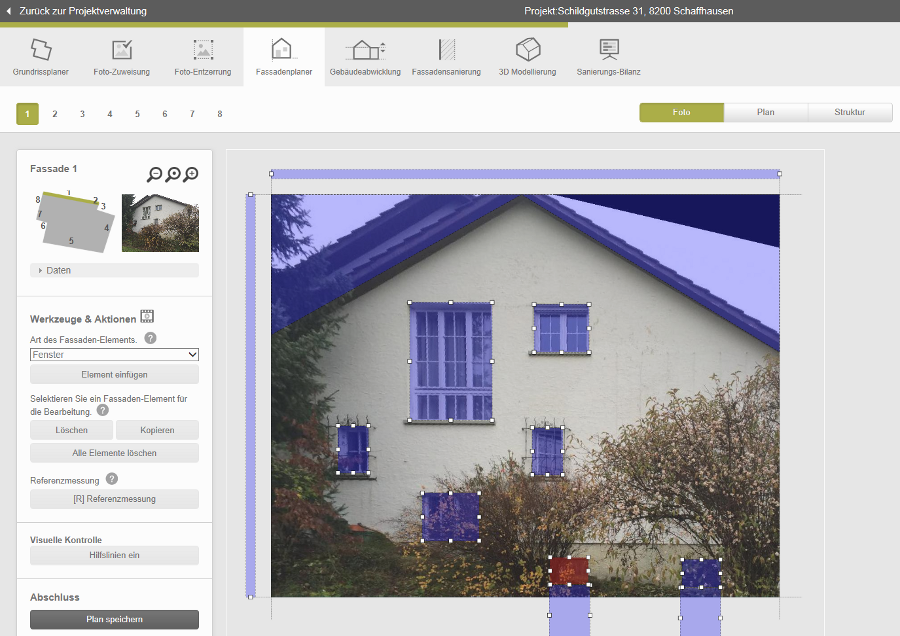Screen dimensions: 900x636
Task: Expand the Daten section
Action: 114,270
